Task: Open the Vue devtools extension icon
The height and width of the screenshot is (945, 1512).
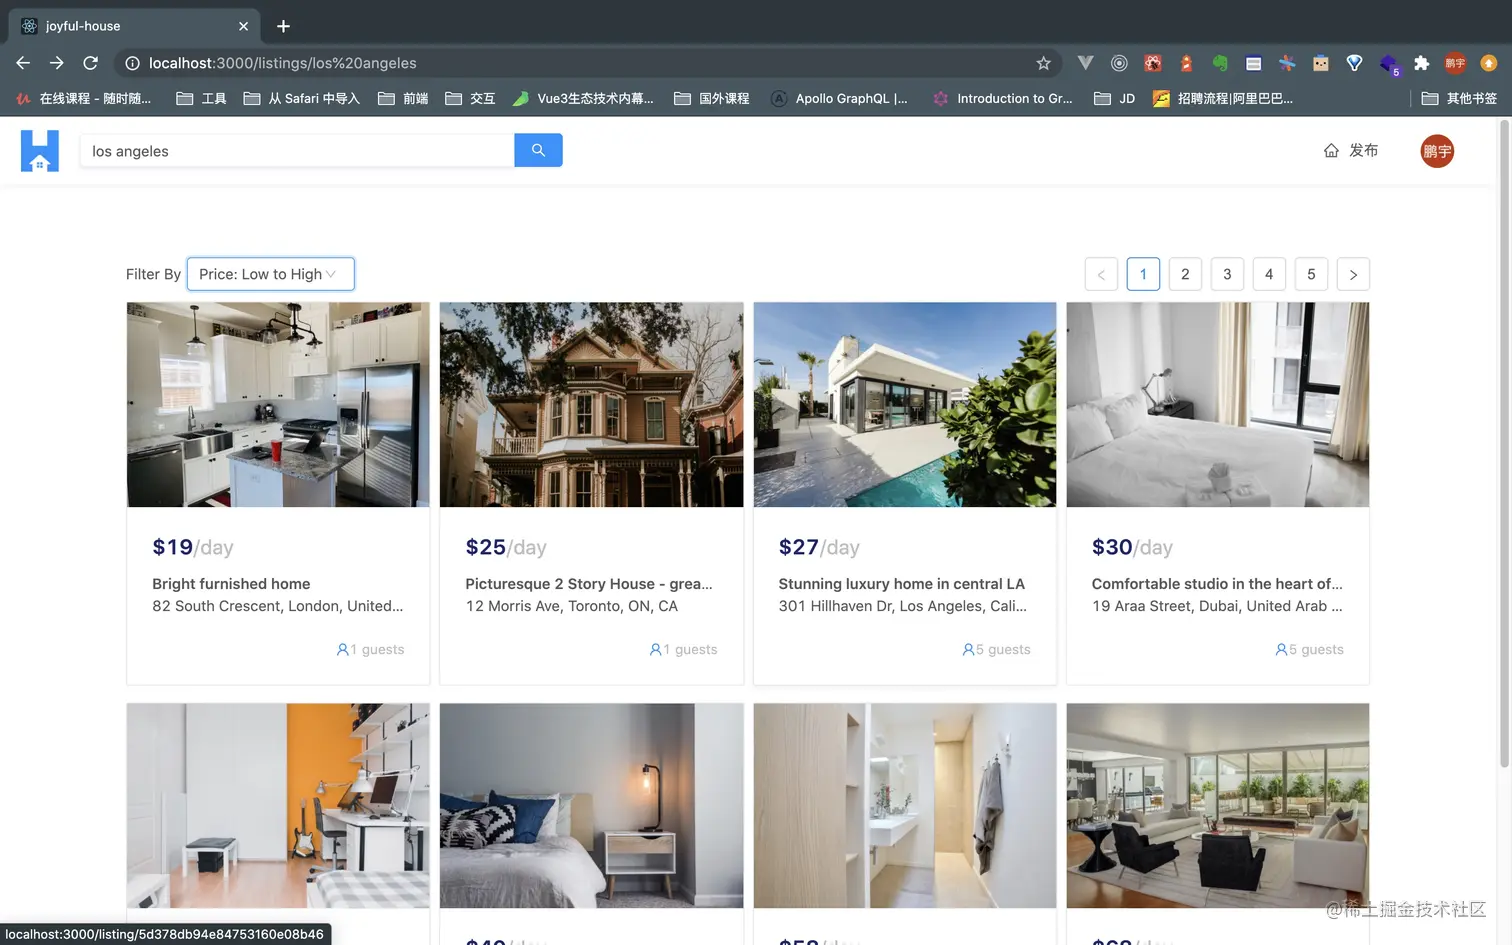Action: [1085, 63]
